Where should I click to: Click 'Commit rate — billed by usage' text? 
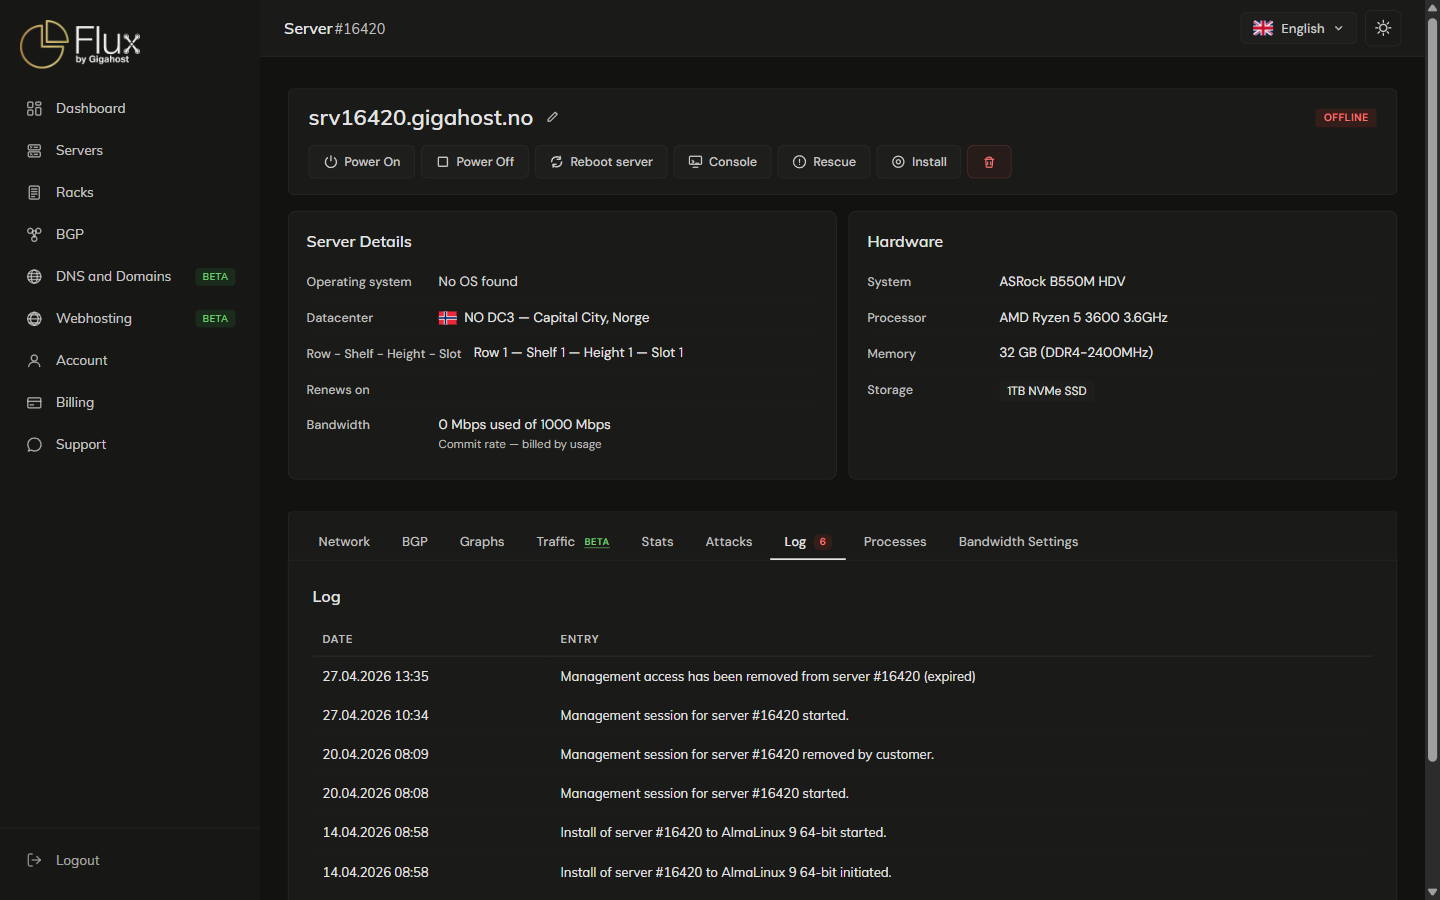(520, 444)
